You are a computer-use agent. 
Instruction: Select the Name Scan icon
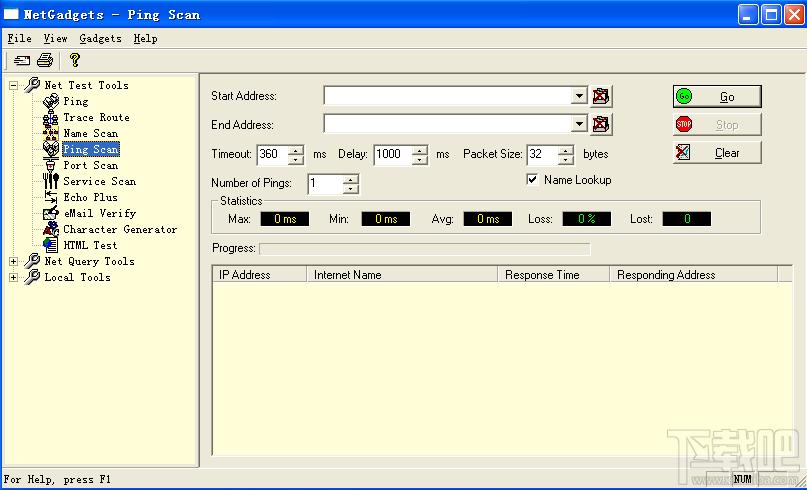click(50, 133)
